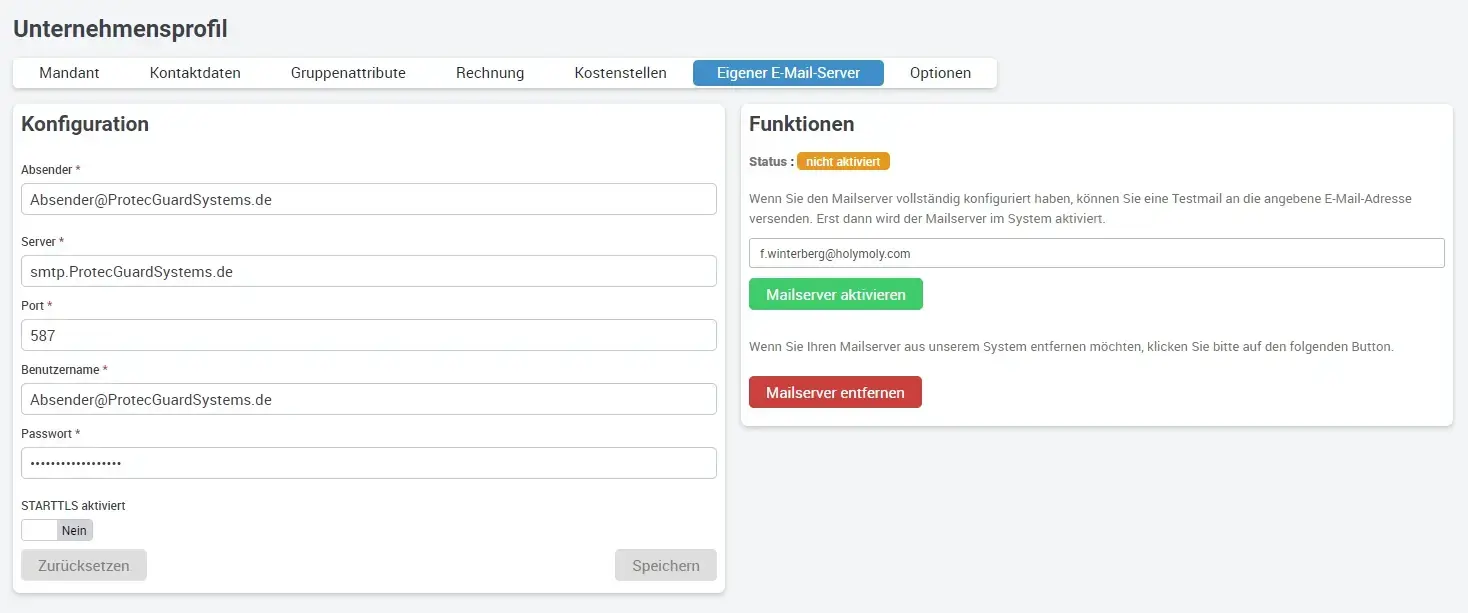Click the red Mailserver entfernen button
This screenshot has width=1468, height=613.
click(835, 393)
